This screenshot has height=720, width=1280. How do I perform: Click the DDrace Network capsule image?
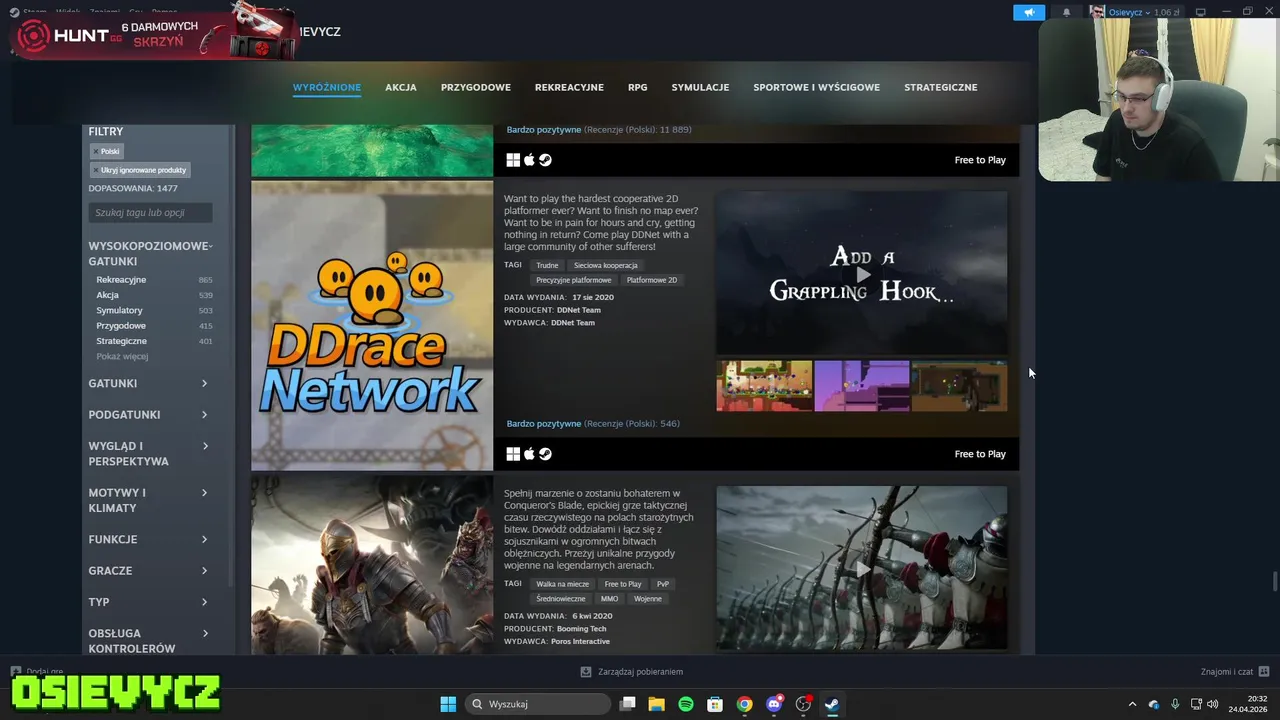(372, 325)
